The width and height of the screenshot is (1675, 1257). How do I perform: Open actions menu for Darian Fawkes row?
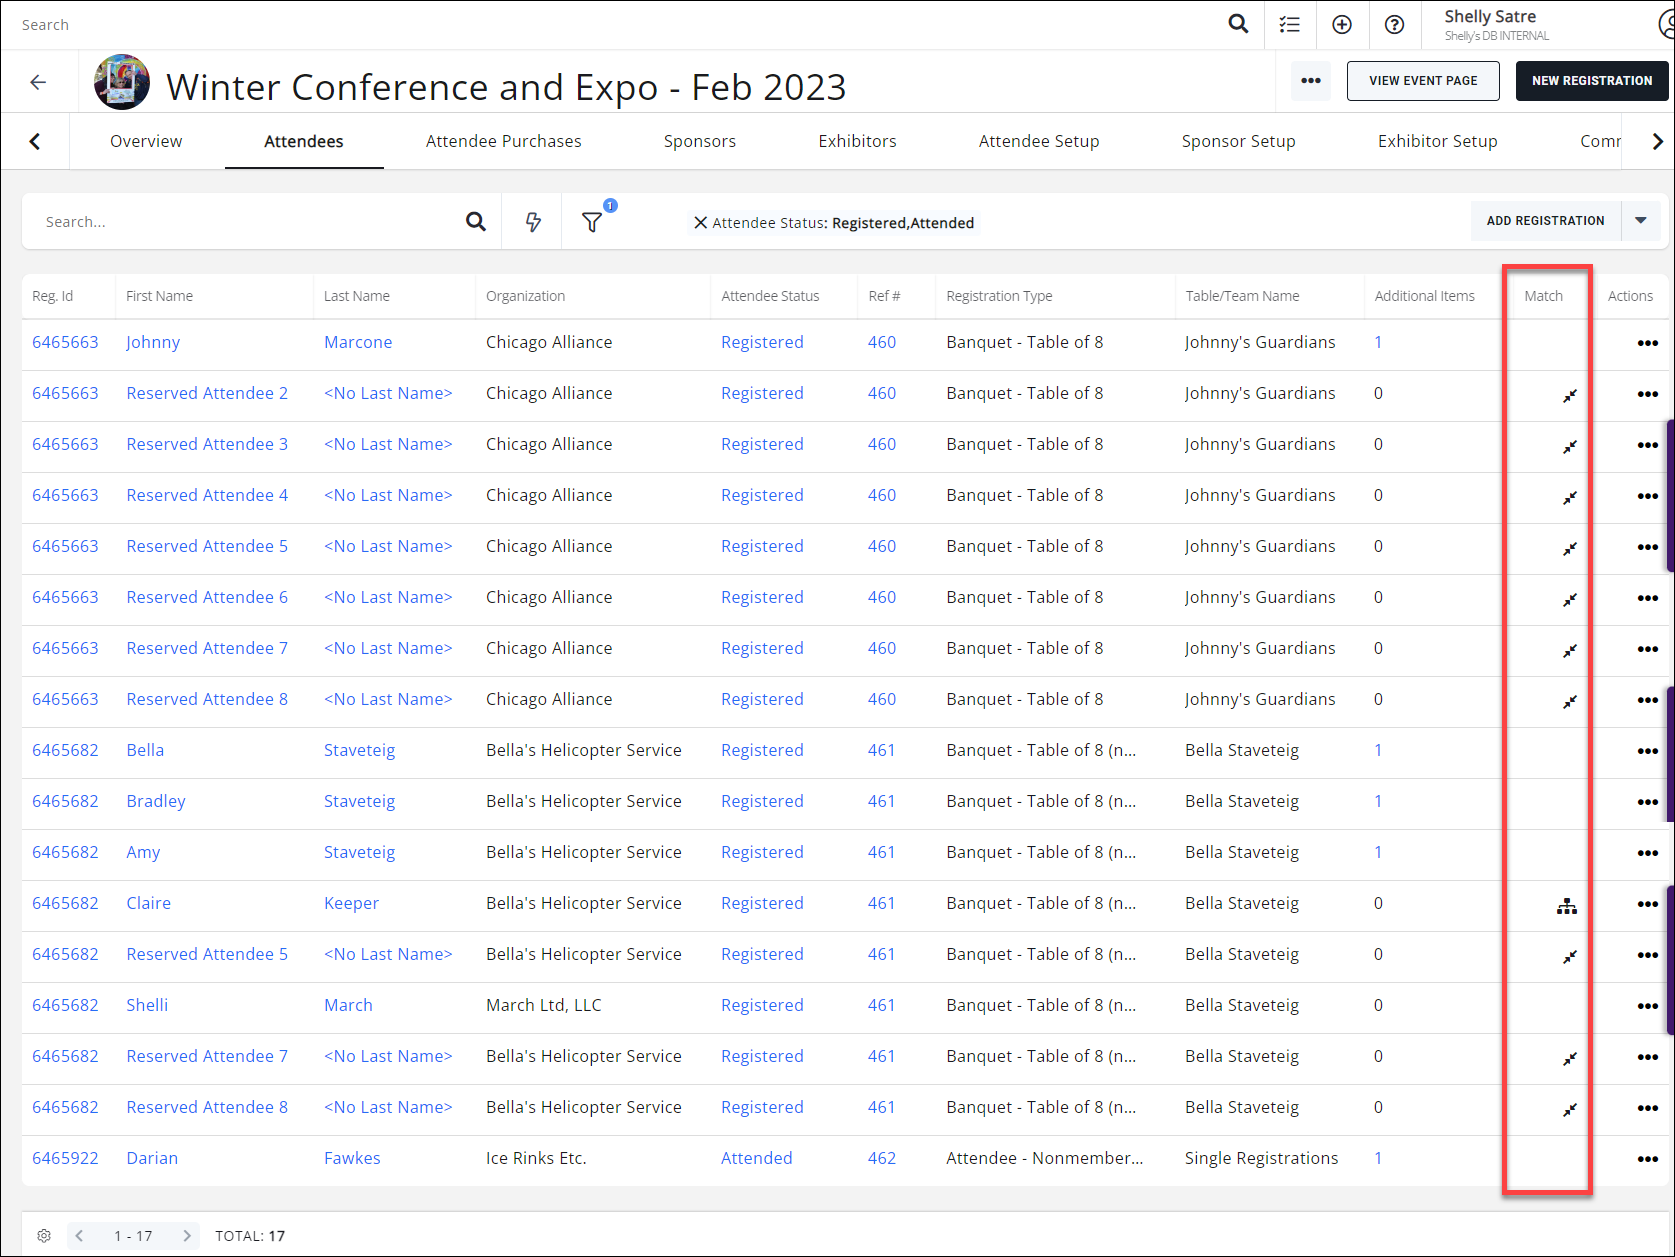(1647, 1159)
